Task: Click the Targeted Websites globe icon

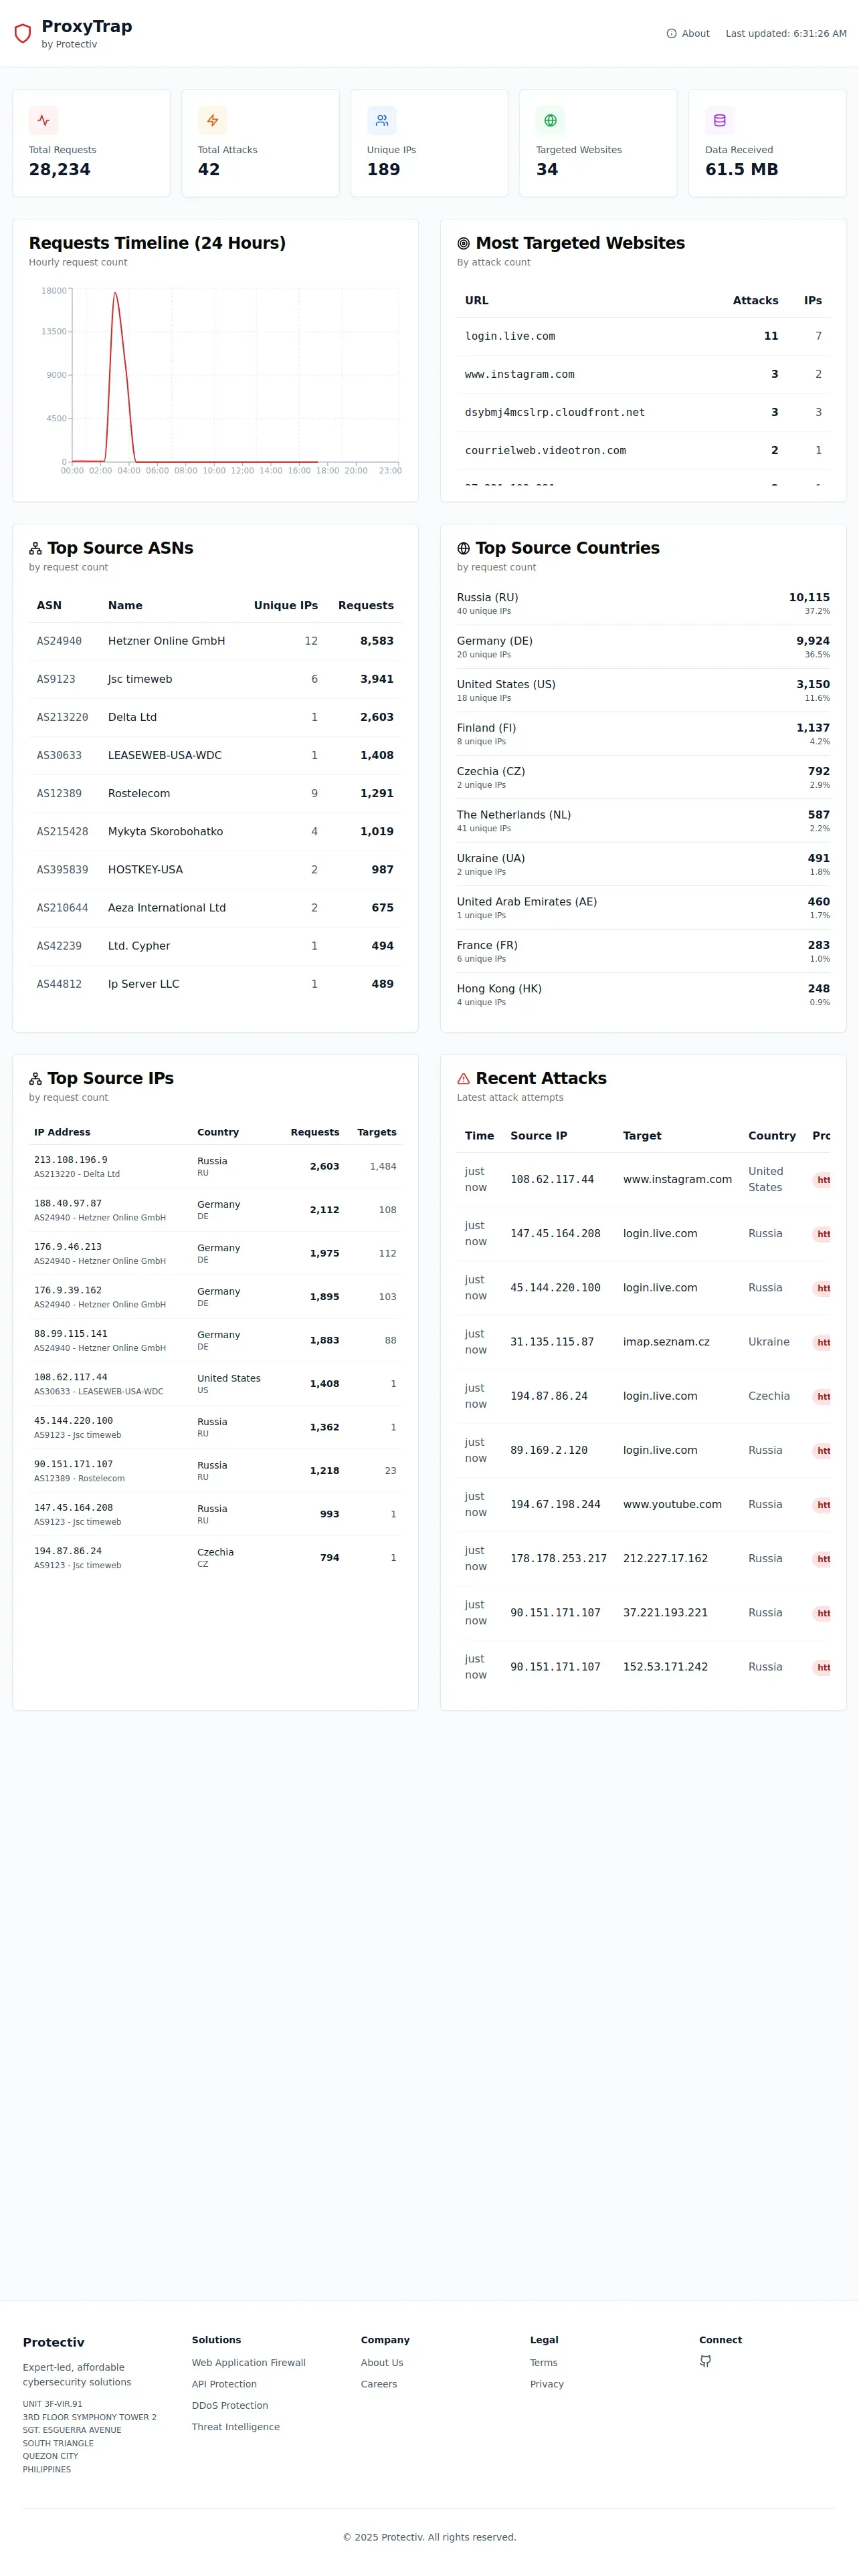Action: pyautogui.click(x=550, y=120)
